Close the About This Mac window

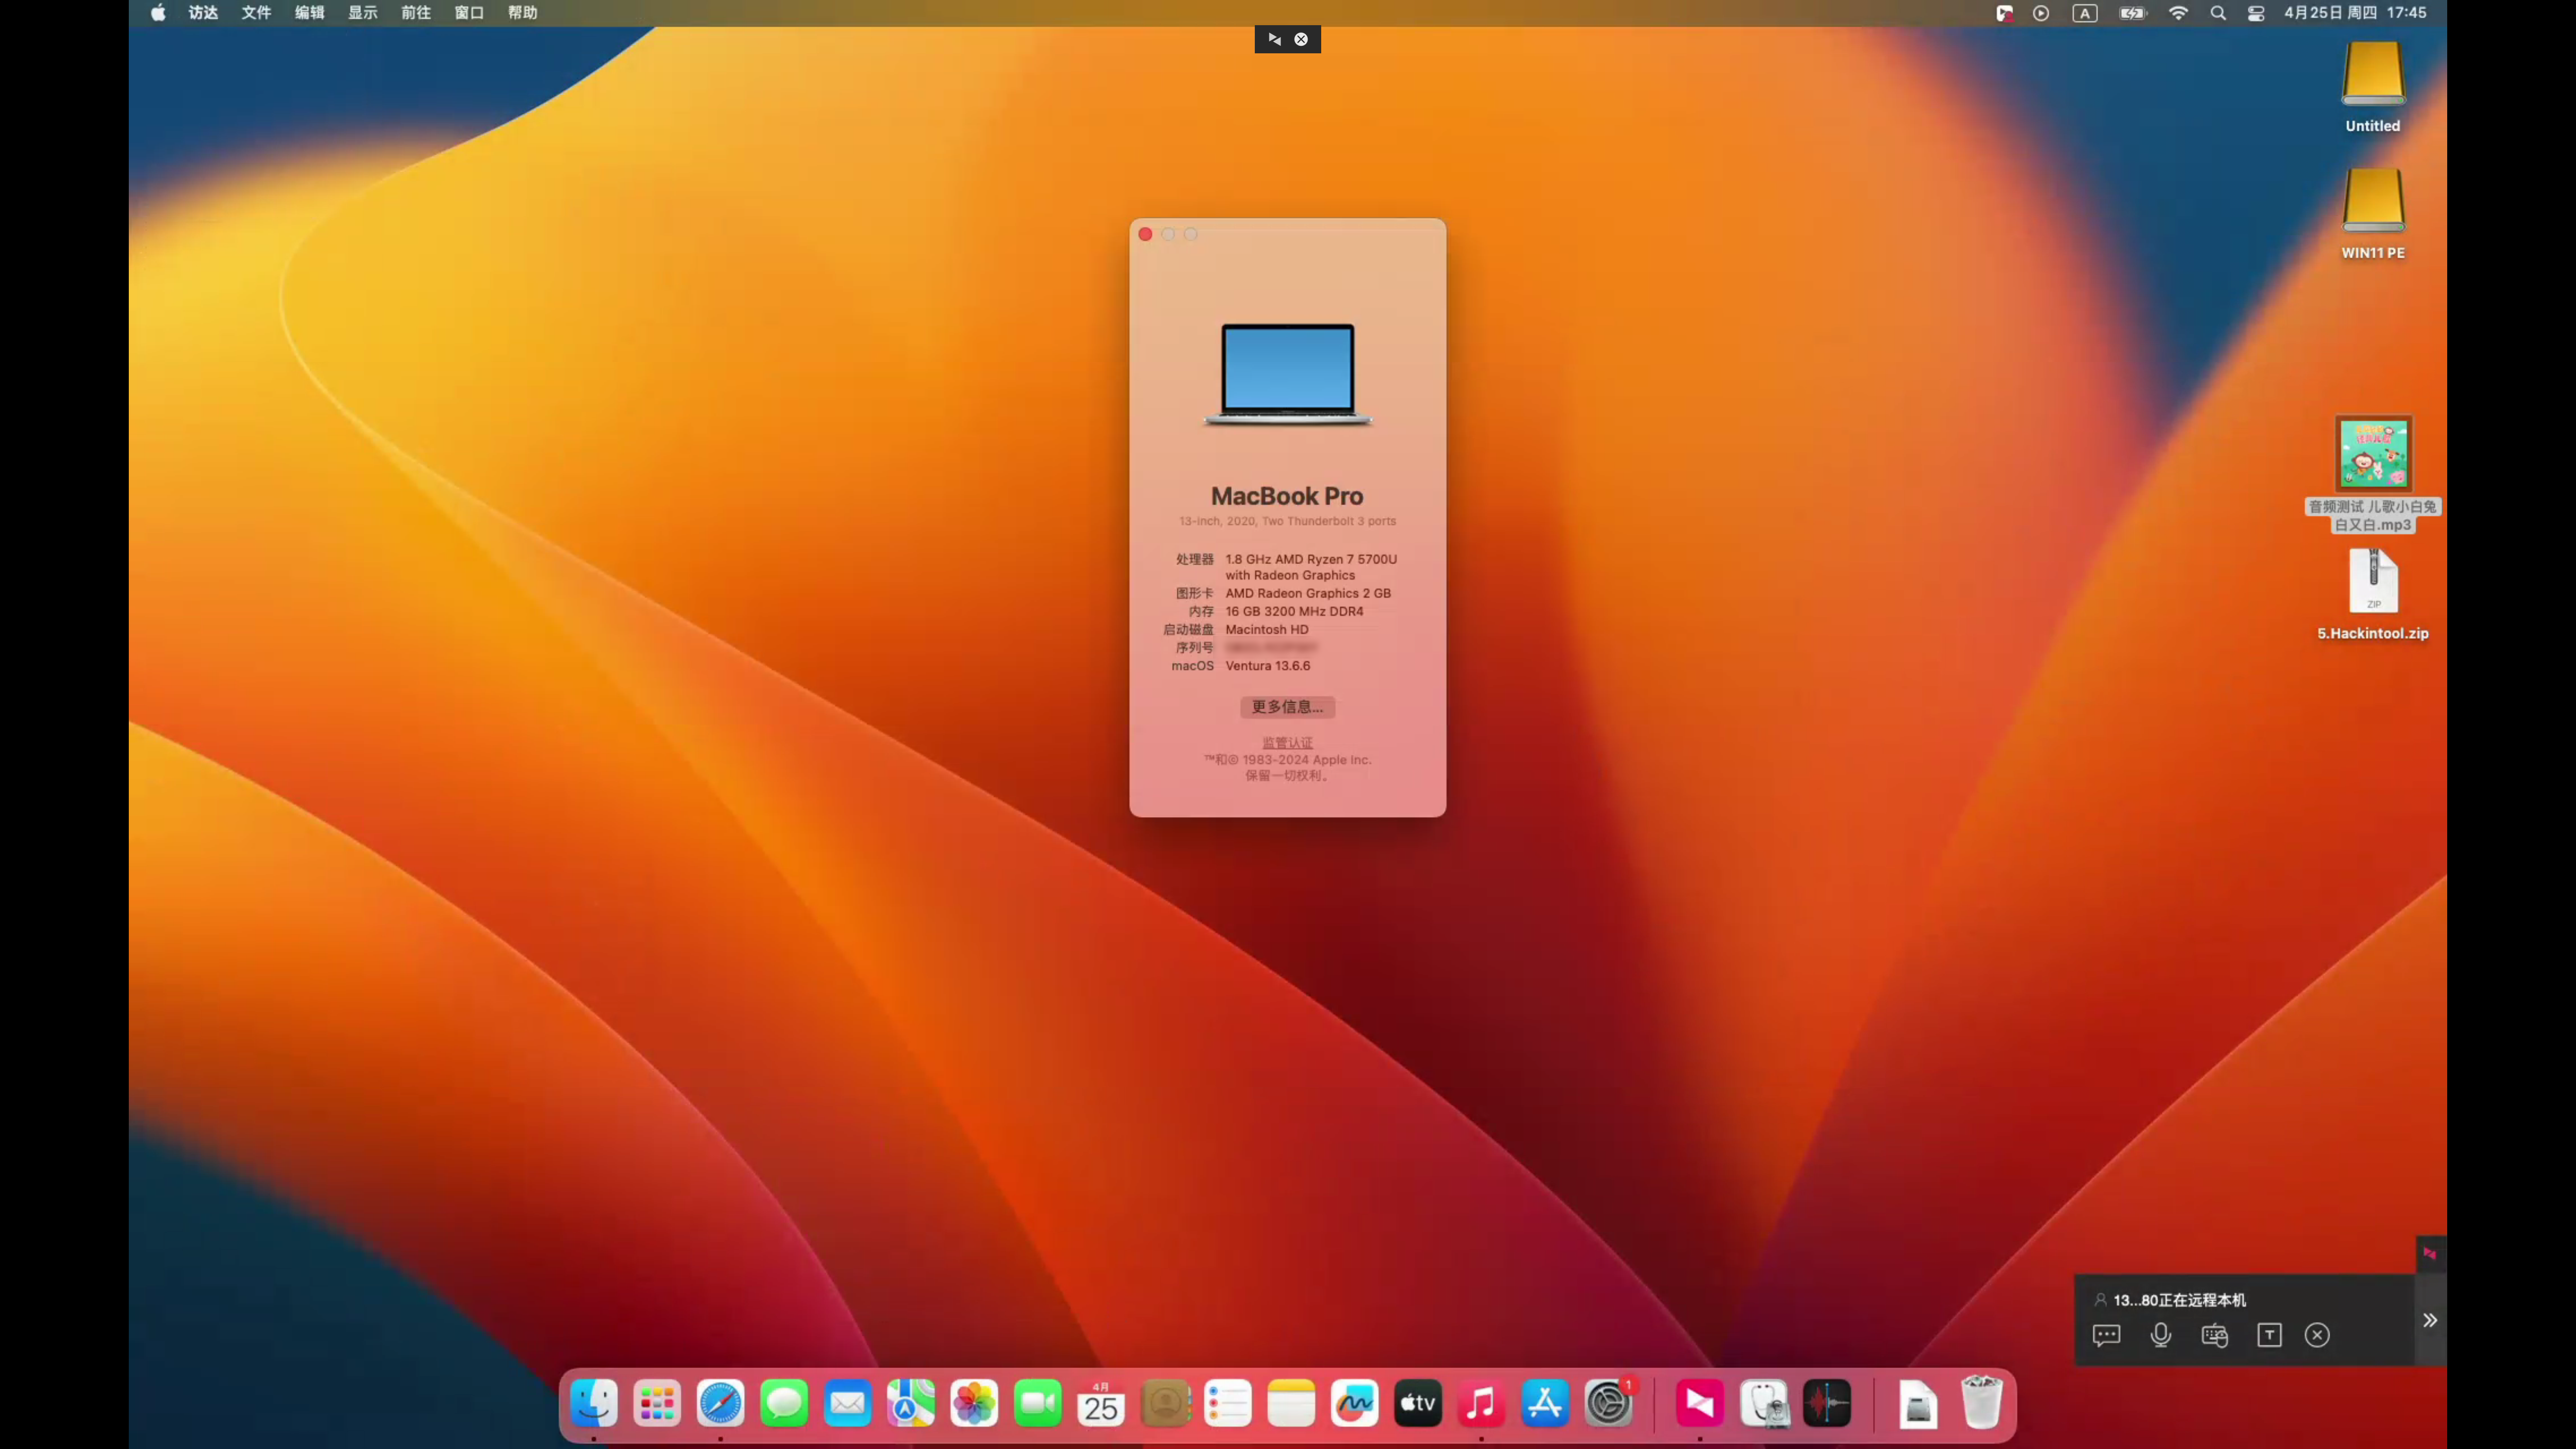click(1145, 234)
